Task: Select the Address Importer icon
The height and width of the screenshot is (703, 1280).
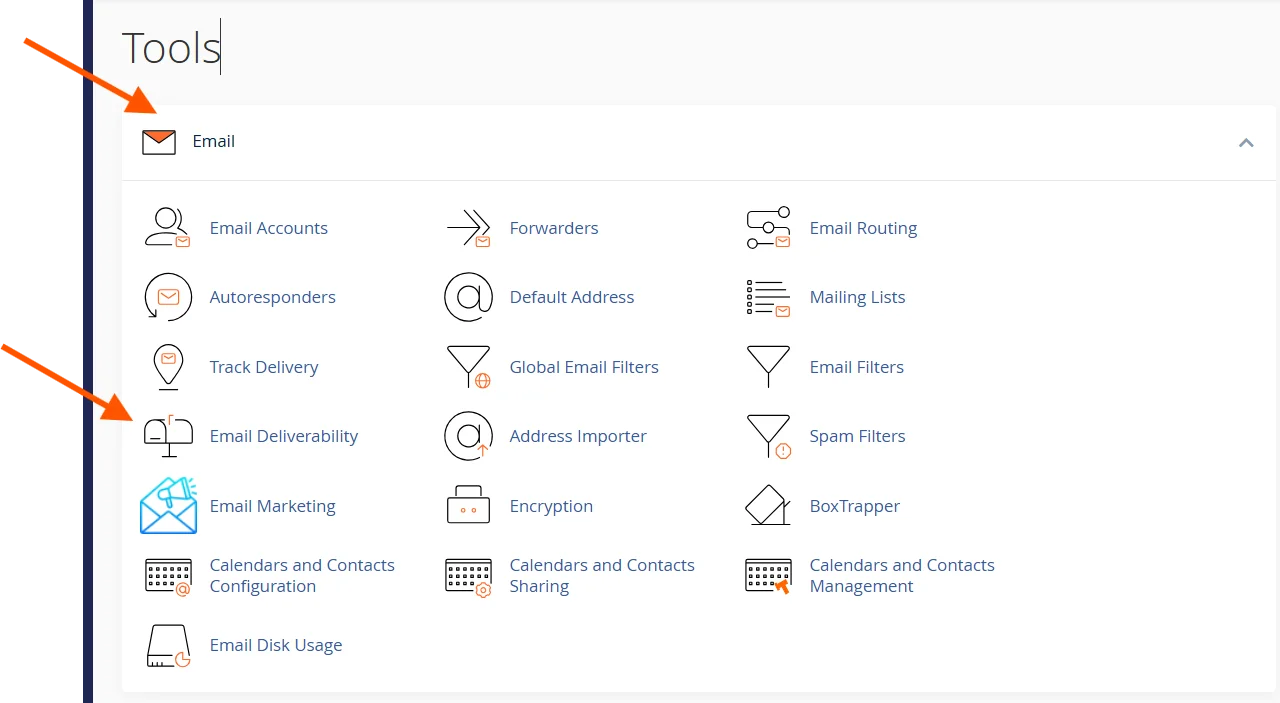Action: pos(468,436)
